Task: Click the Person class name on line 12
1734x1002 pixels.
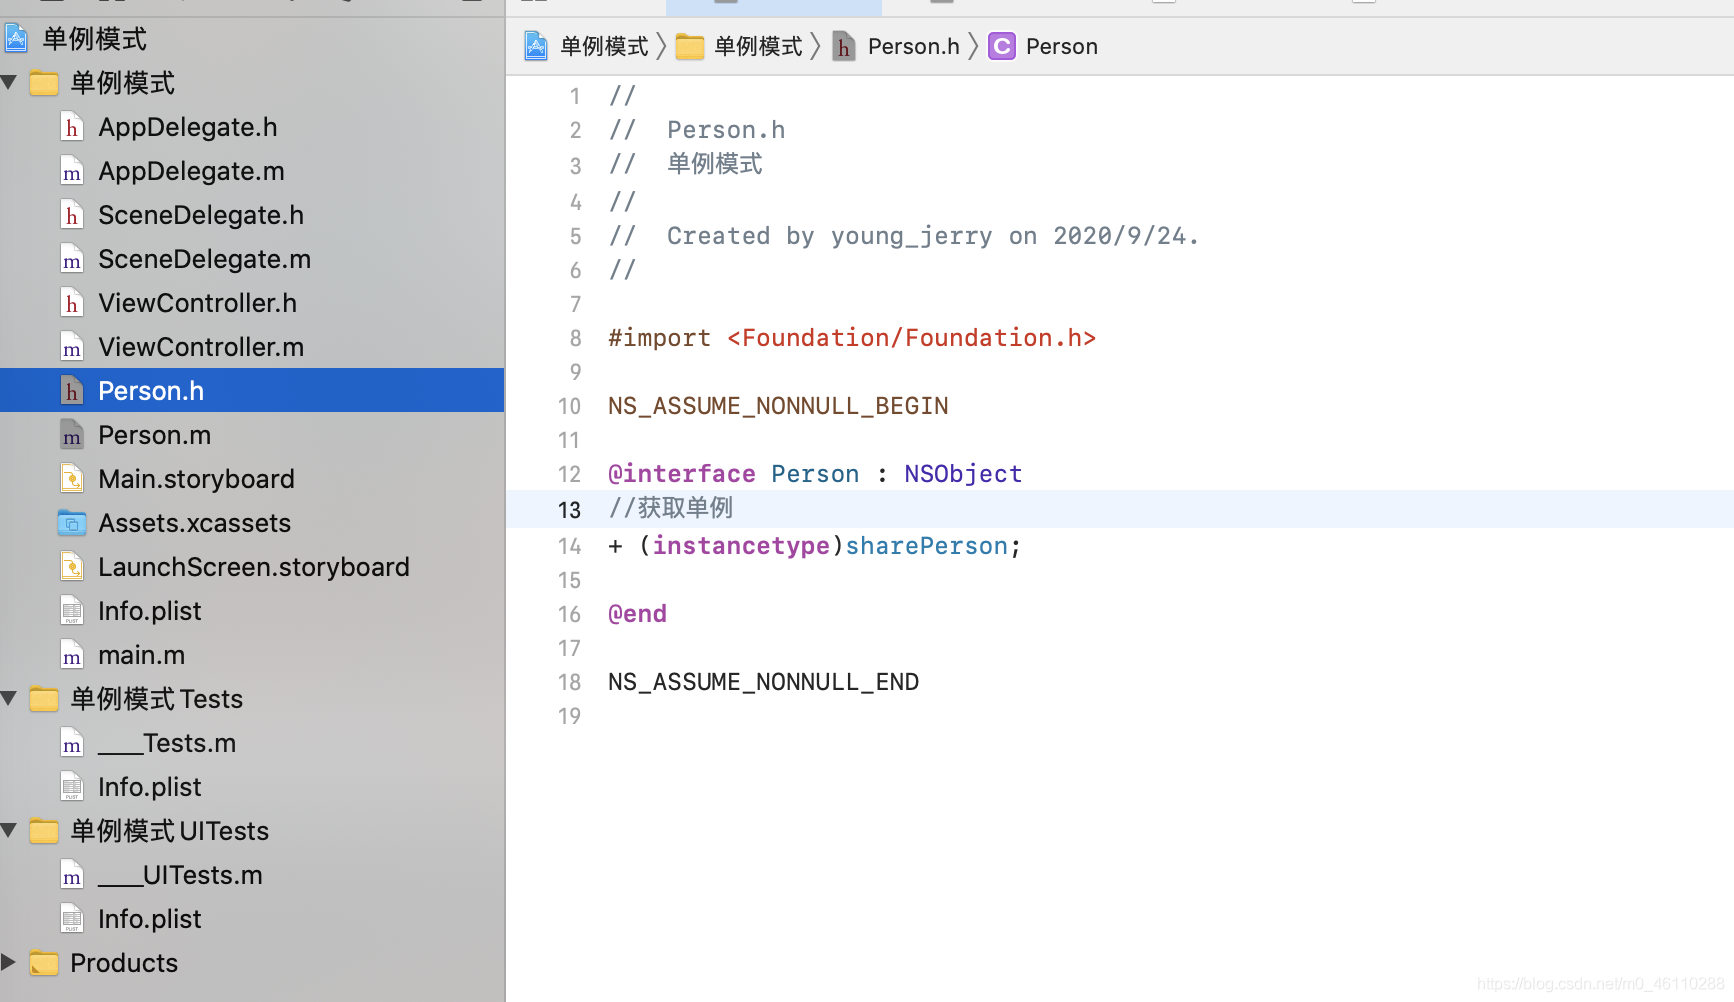Action: click(x=815, y=474)
